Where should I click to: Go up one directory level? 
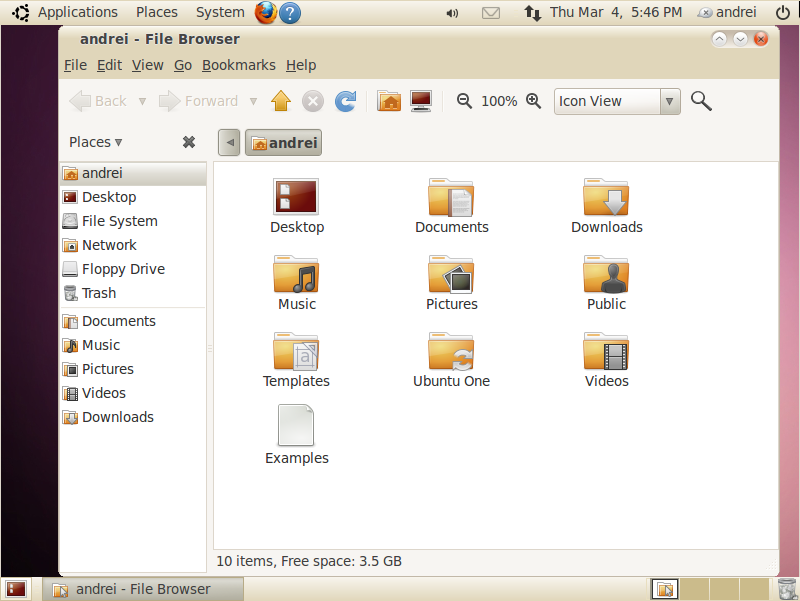point(281,101)
